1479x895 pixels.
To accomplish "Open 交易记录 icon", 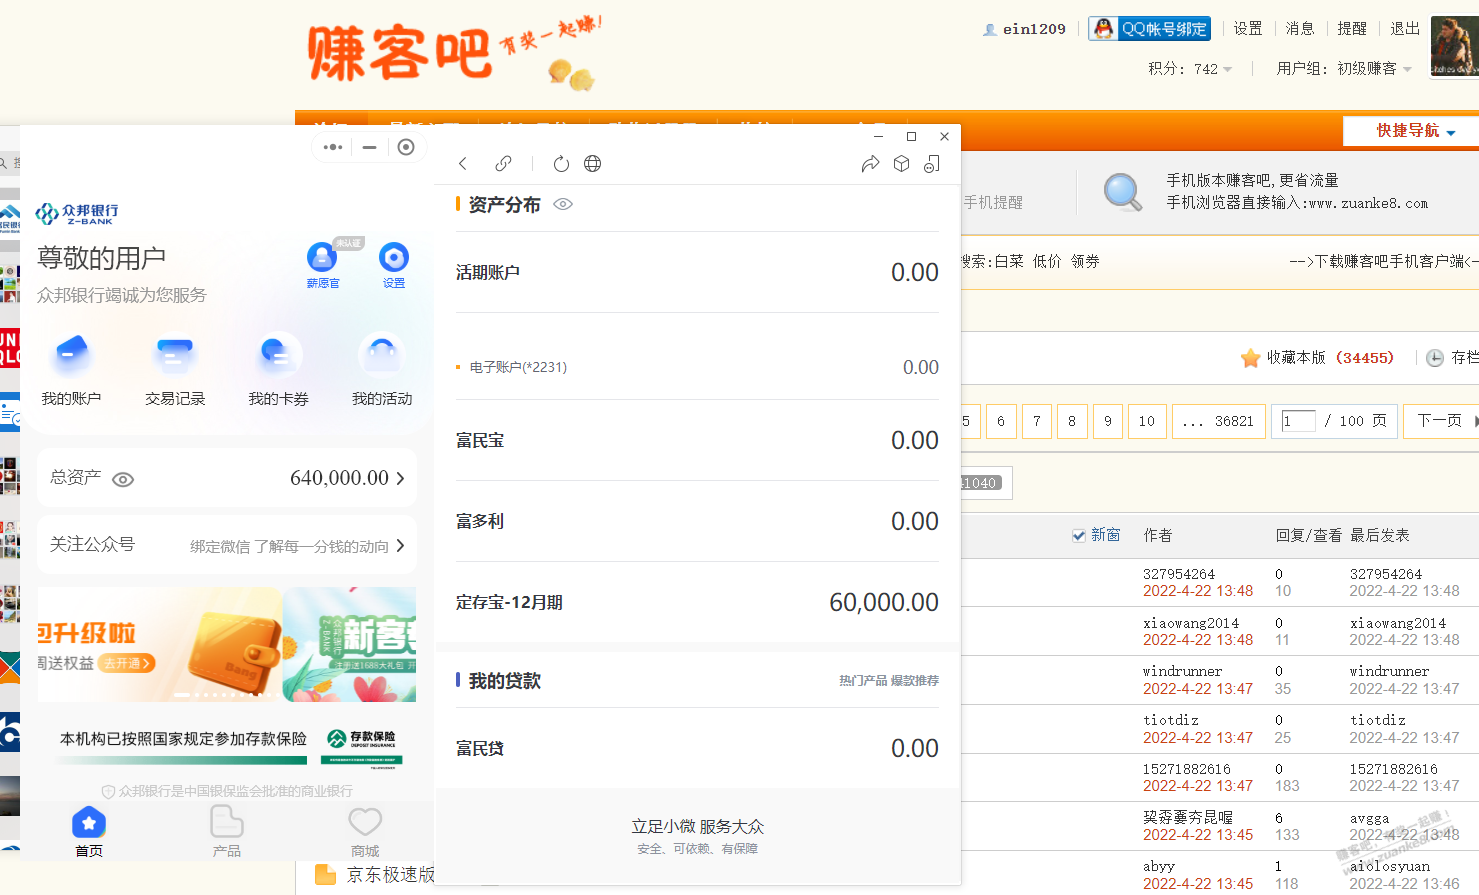I will (175, 354).
